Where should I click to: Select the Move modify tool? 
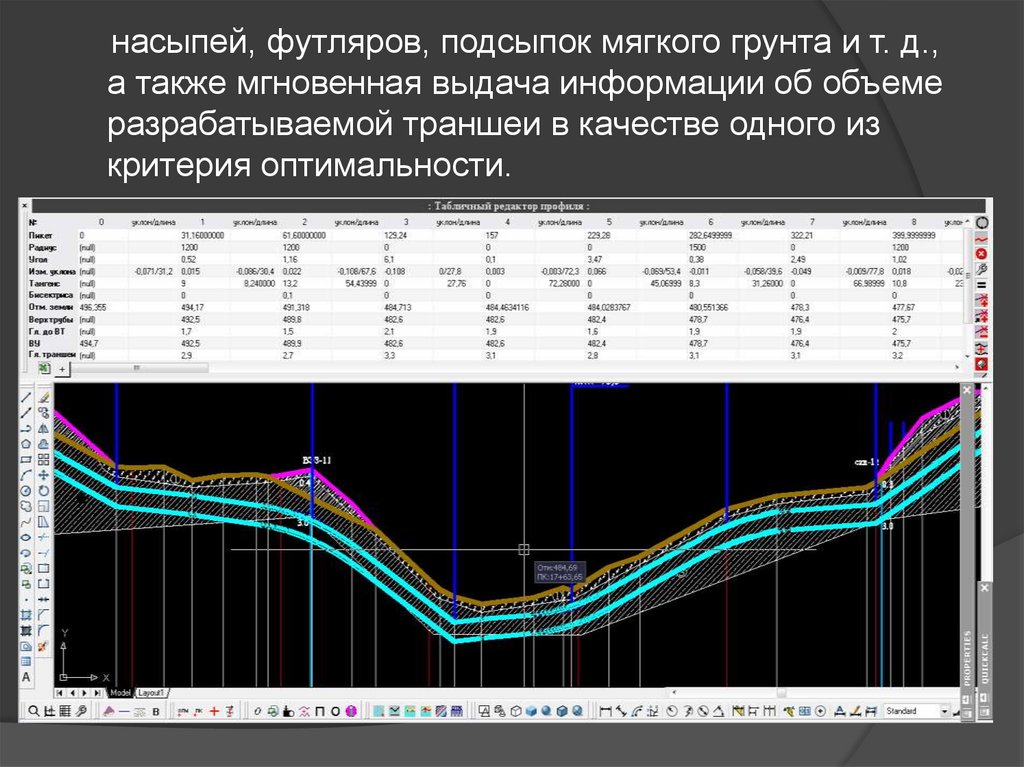pos(43,476)
